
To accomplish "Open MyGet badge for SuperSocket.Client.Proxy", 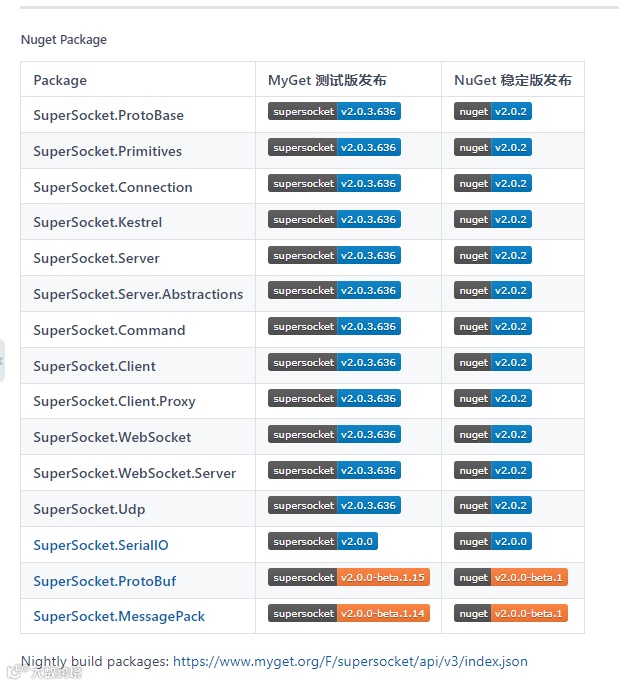I will pyautogui.click(x=334, y=399).
